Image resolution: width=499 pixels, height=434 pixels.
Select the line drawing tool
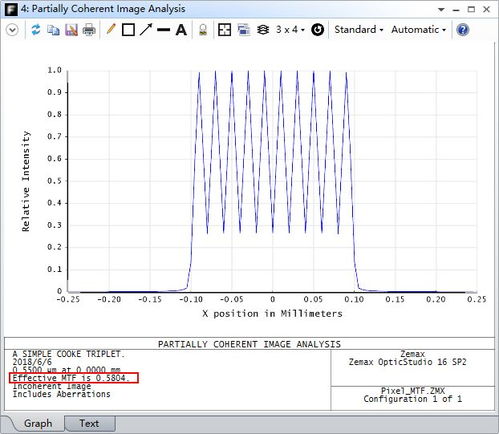click(163, 30)
